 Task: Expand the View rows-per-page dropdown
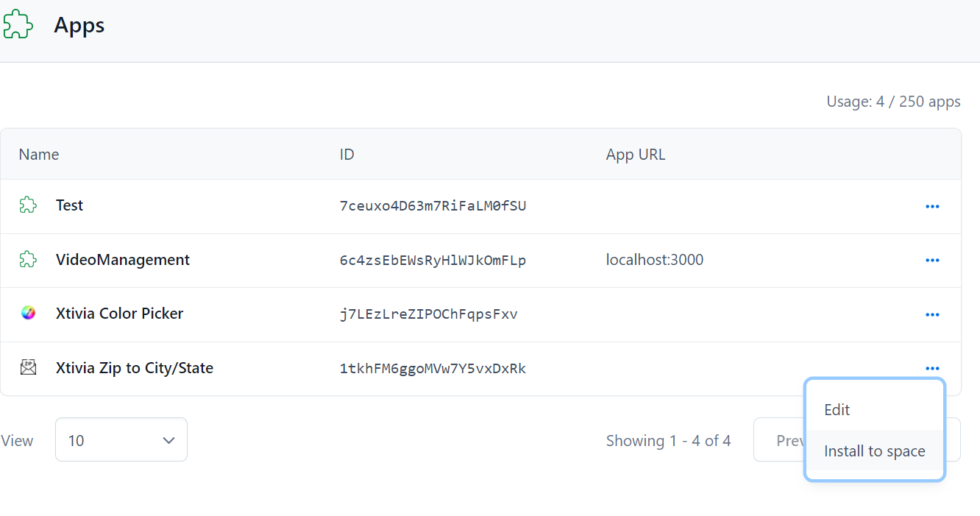coord(121,440)
